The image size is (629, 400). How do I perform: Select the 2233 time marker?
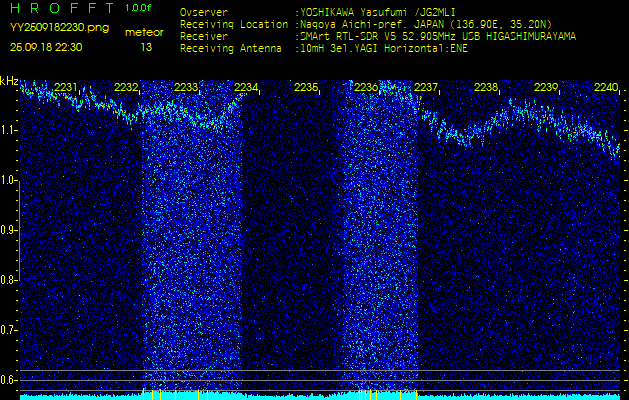186,88
